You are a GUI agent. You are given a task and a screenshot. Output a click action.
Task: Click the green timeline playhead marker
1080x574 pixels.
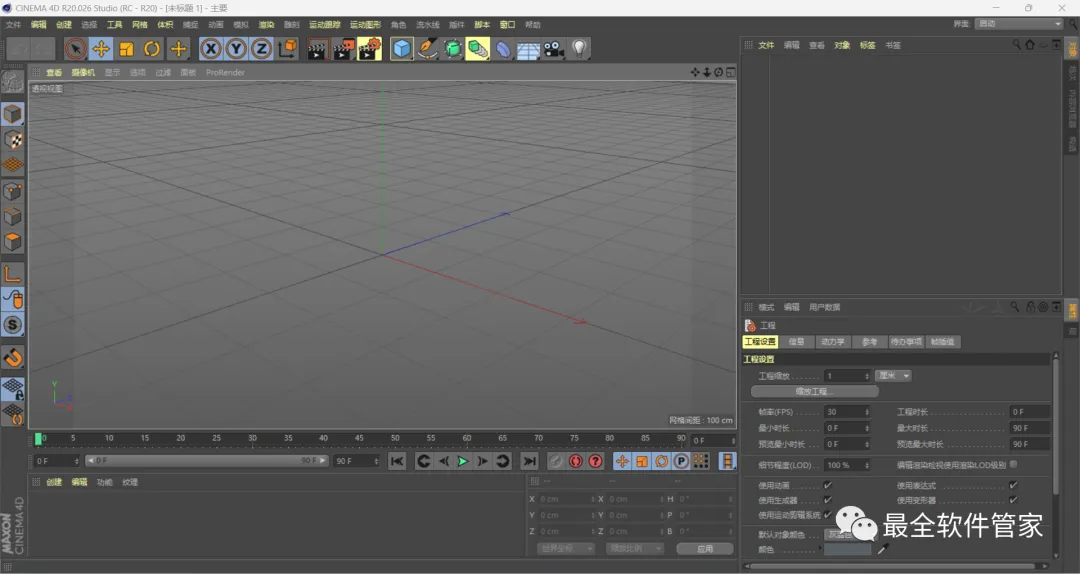coord(39,438)
